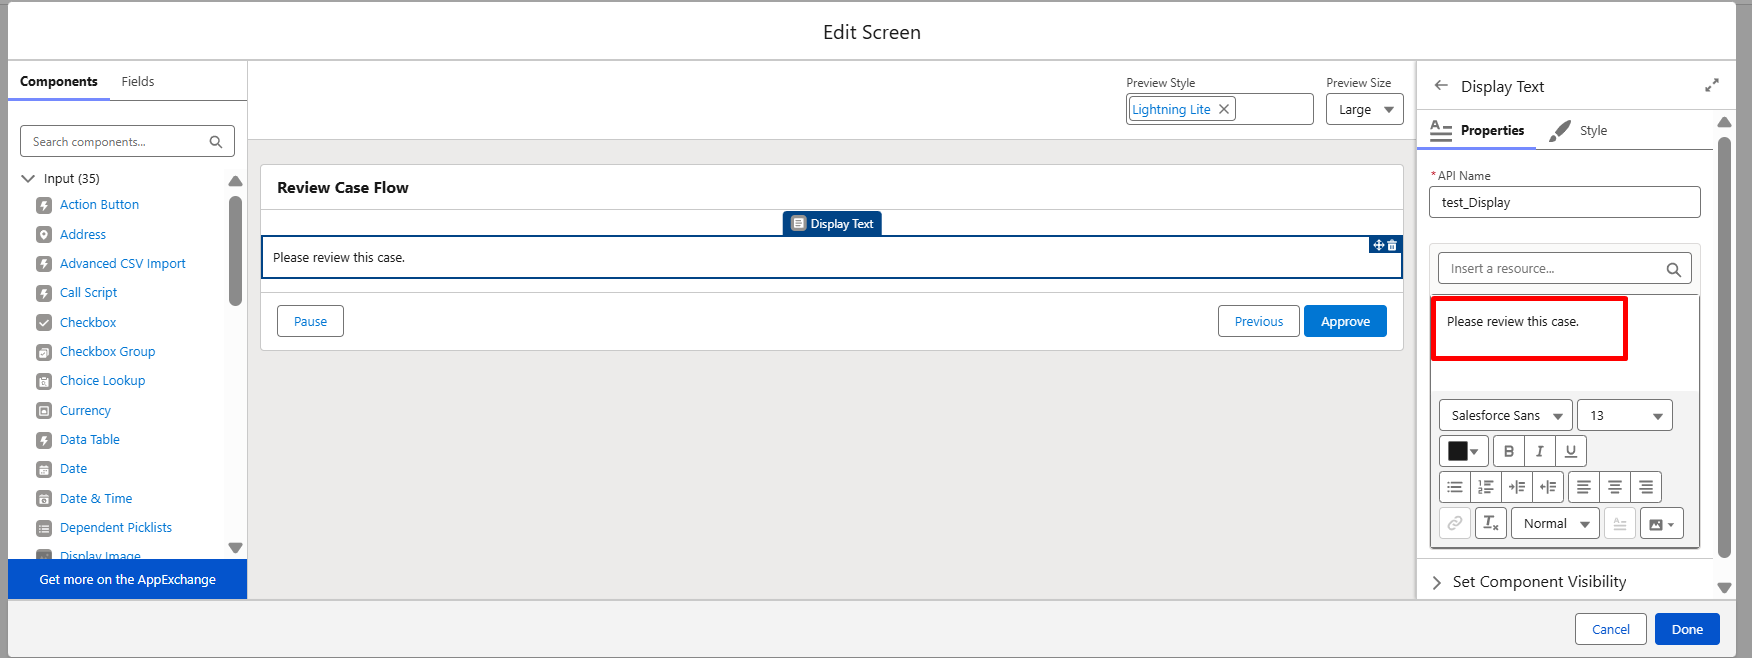The image size is (1752, 658).
Task: Cancel the Edit Screen dialog
Action: [1611, 629]
